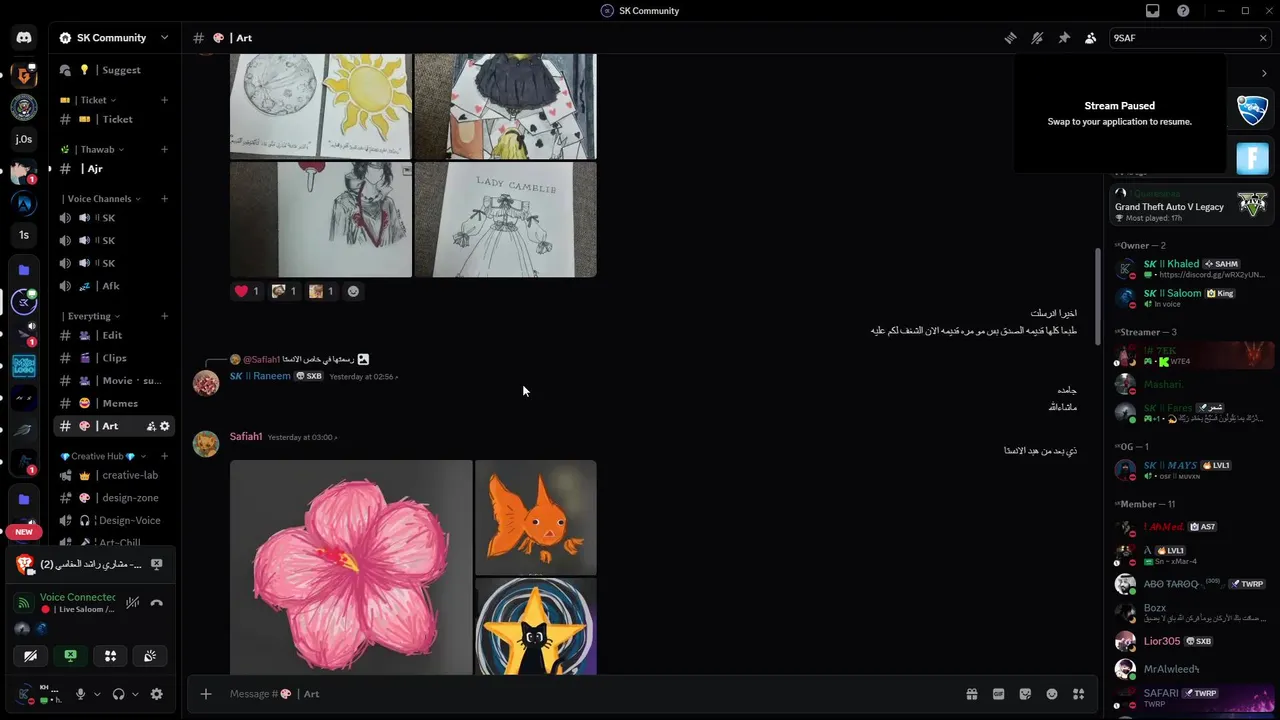
Task: Toggle the heart reaction on post
Action: (x=247, y=291)
